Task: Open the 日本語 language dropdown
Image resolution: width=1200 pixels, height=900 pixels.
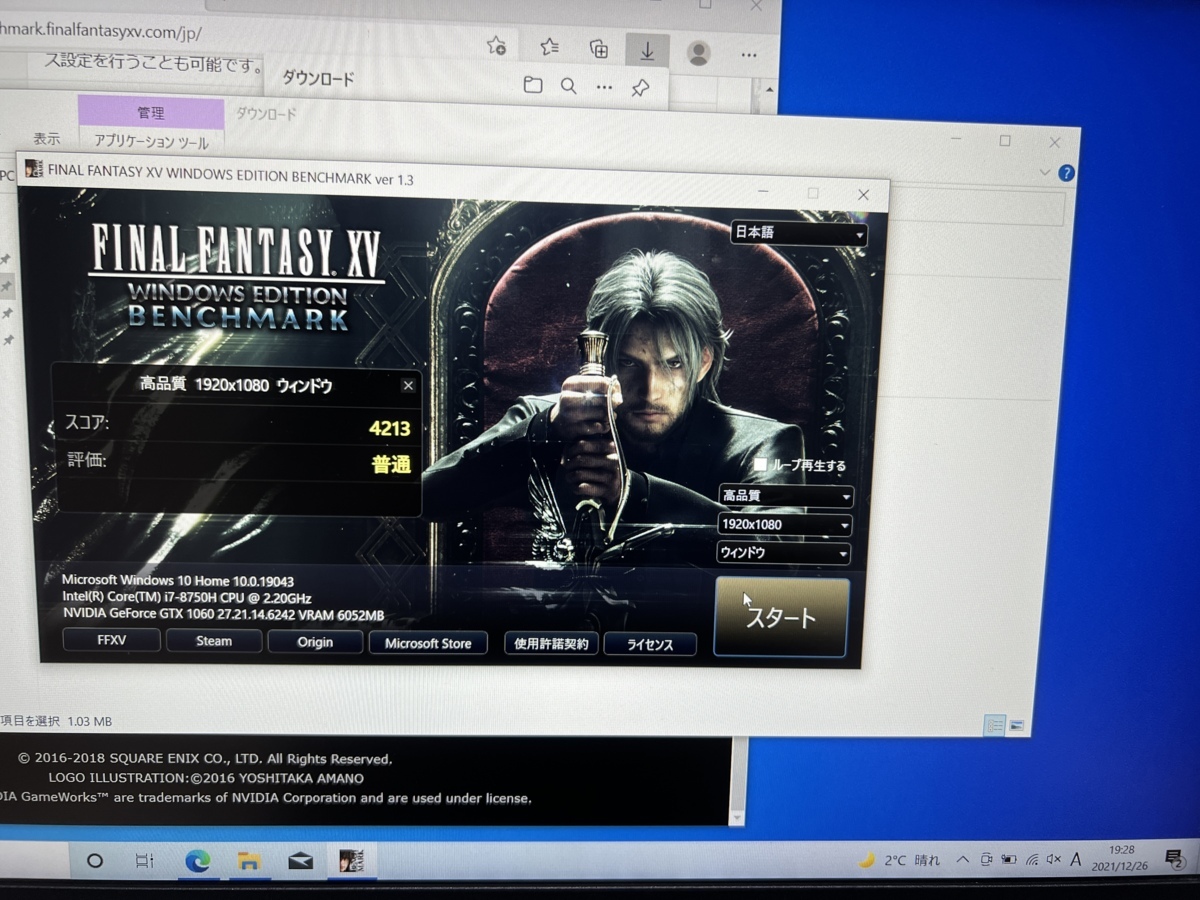Action: (x=799, y=233)
